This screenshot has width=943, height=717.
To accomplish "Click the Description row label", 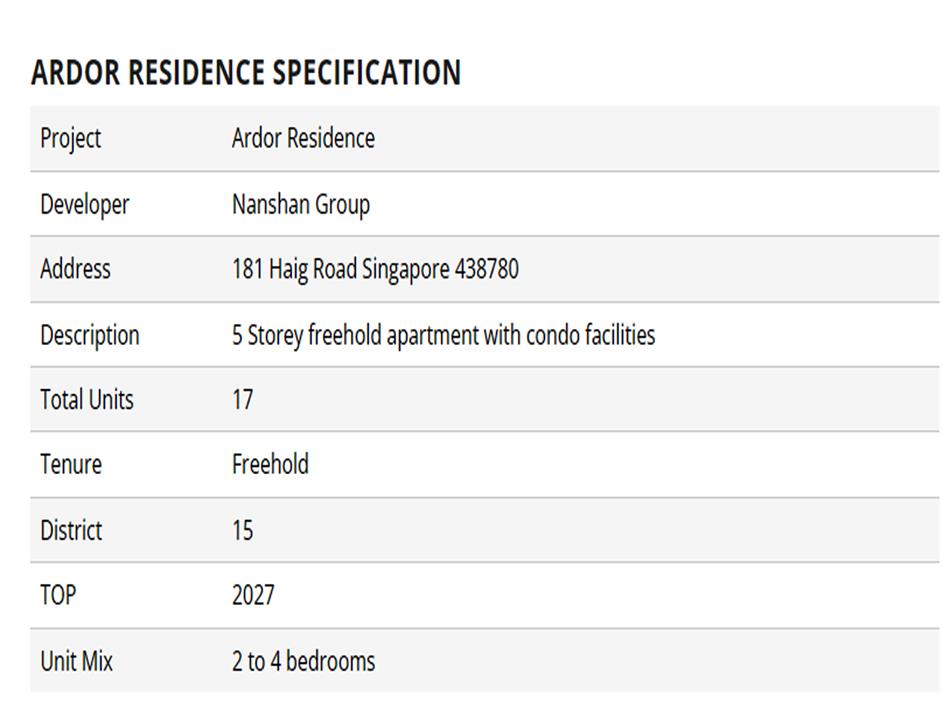I will click(89, 335).
